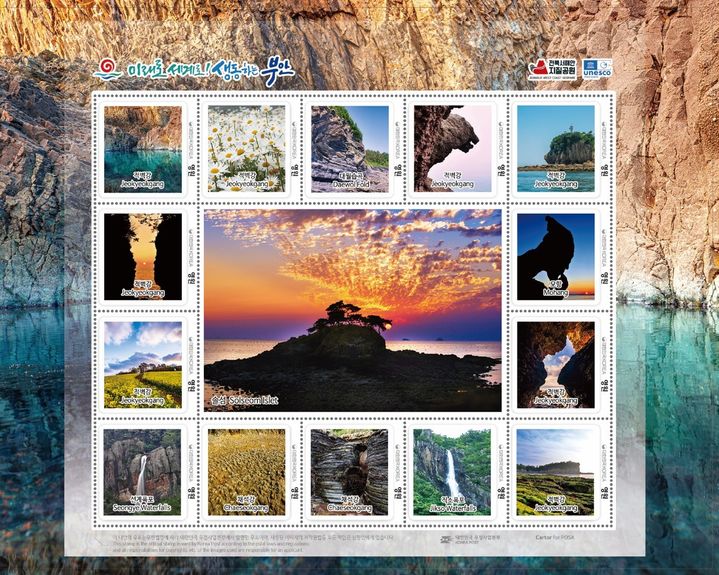Select the Jikso Waterfalls stamp
The height and width of the screenshot is (575, 719).
coord(452,472)
